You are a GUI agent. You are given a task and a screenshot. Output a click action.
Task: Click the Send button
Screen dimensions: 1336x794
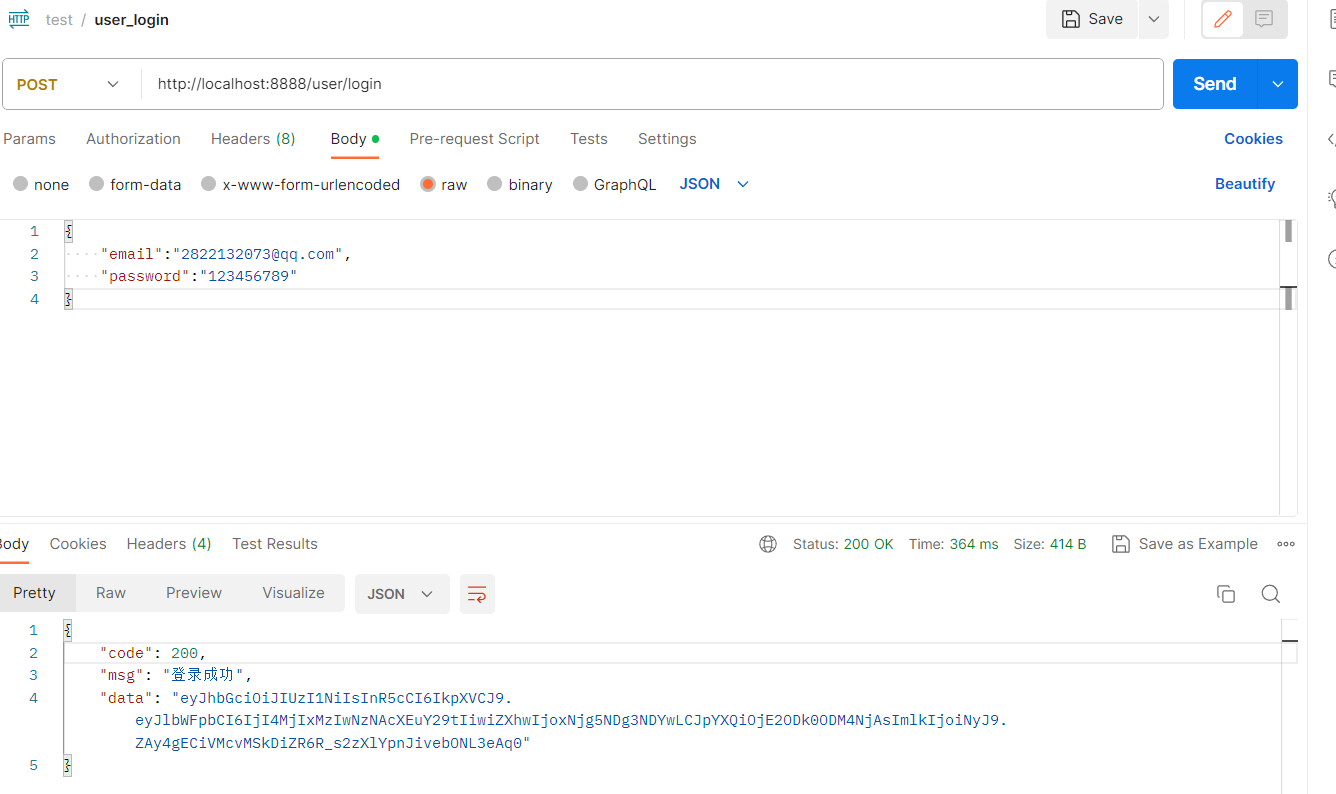[x=1215, y=84]
